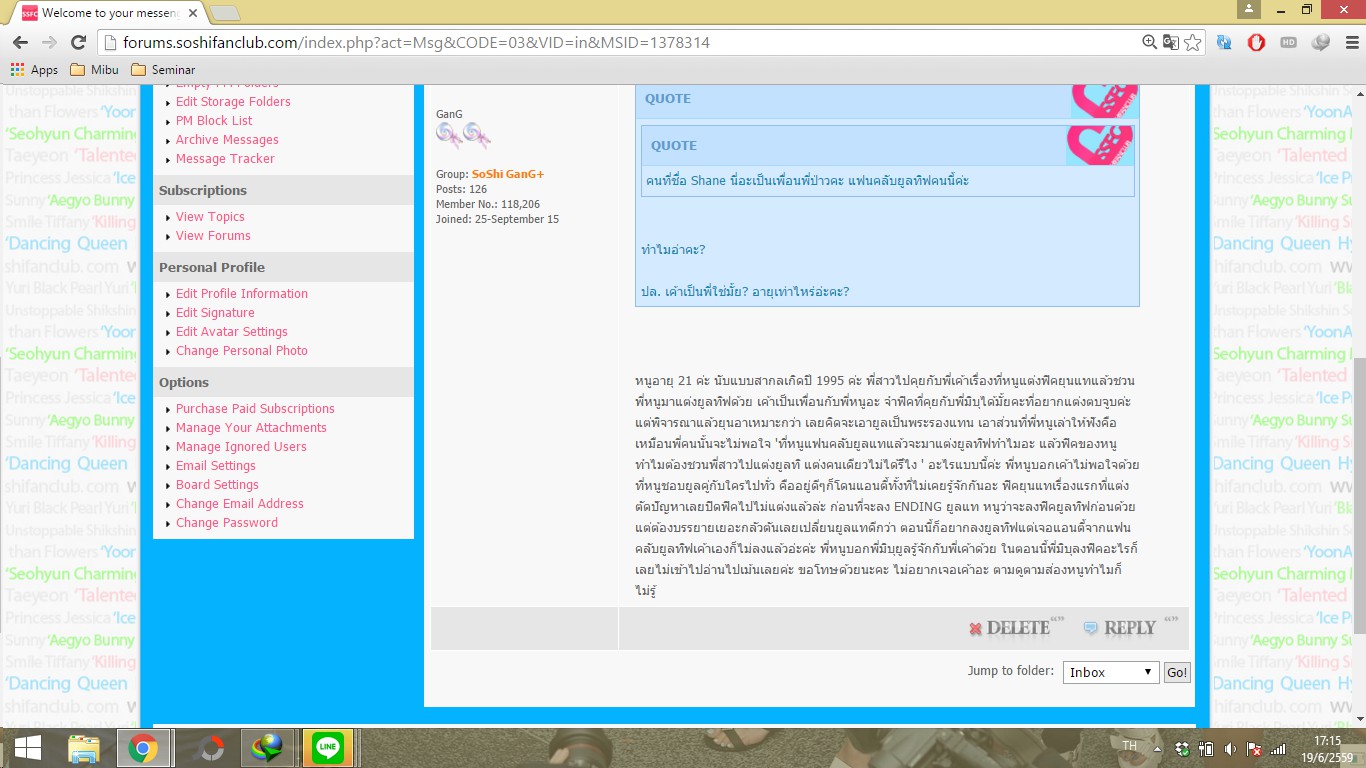Open Board Settings
Image resolution: width=1366 pixels, height=768 pixels.
click(x=217, y=485)
